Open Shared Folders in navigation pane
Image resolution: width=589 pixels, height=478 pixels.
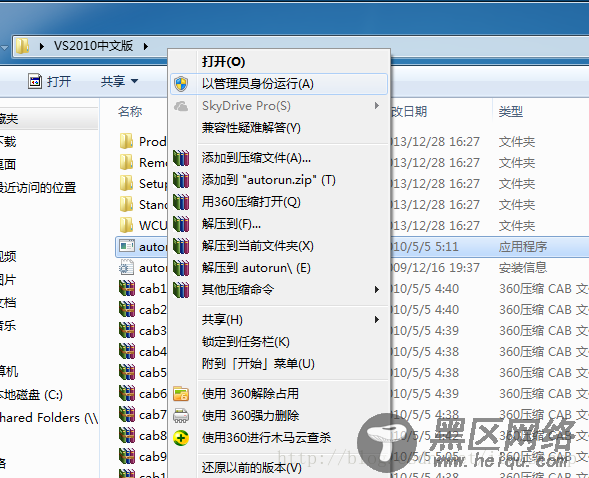[x=49, y=418]
